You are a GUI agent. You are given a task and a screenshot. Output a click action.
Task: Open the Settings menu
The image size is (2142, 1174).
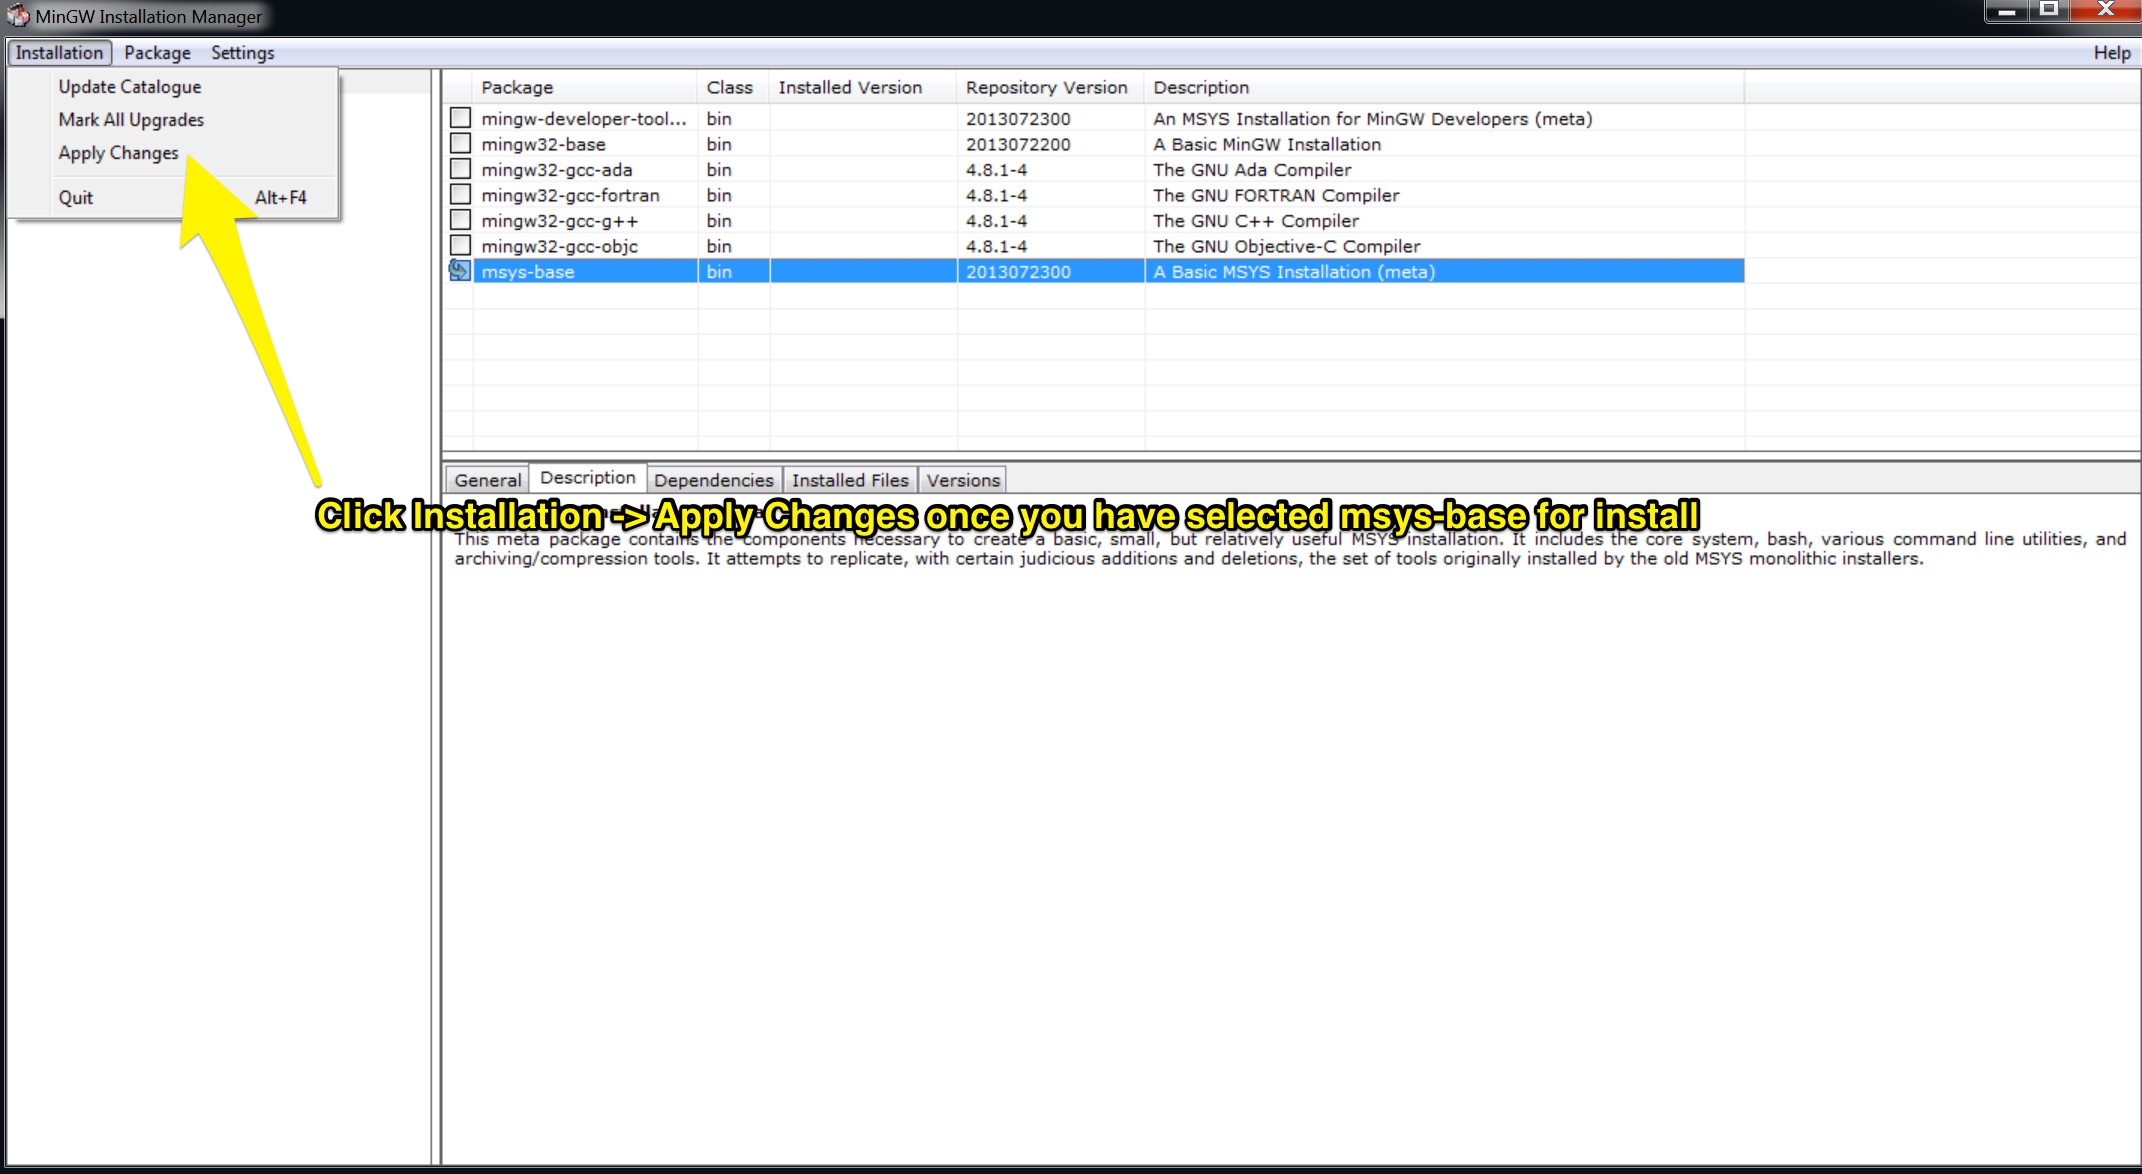[x=242, y=53]
